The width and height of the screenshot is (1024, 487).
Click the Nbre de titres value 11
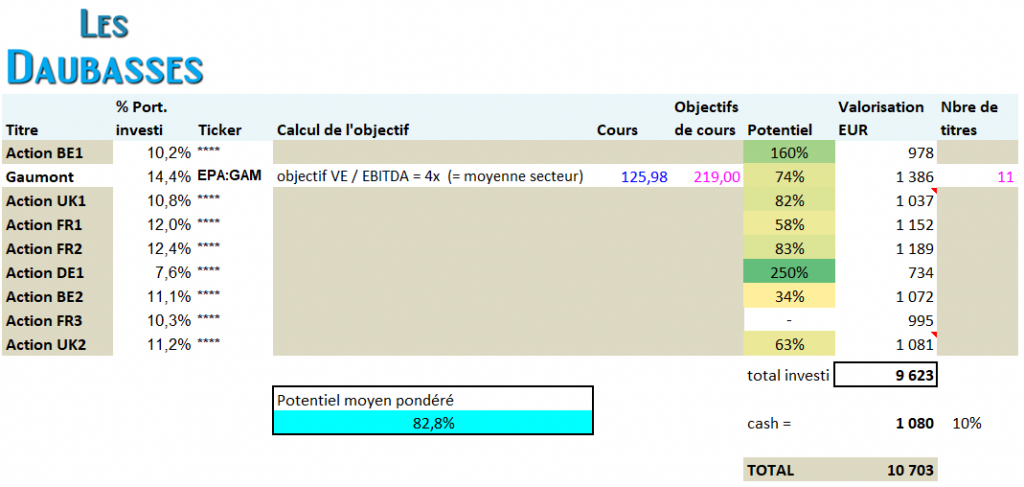point(1005,177)
